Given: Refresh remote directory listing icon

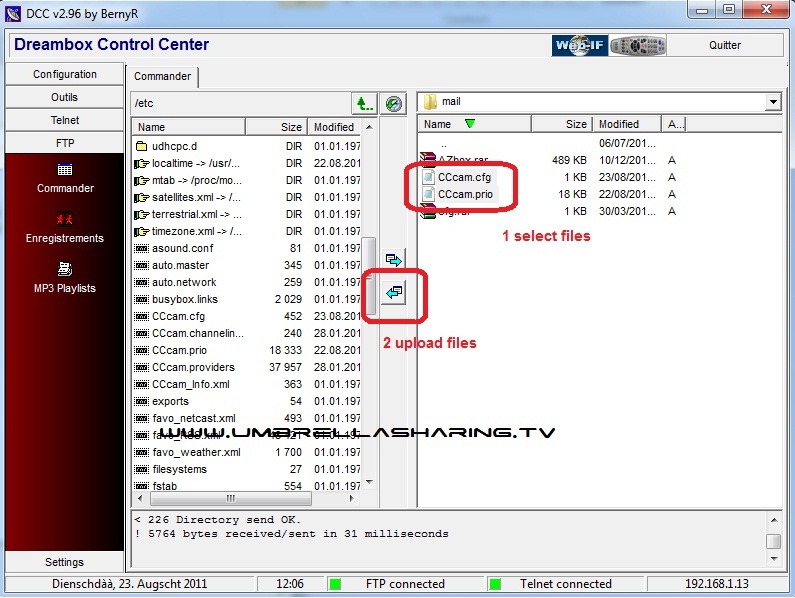Looking at the screenshot, I should (x=393, y=104).
